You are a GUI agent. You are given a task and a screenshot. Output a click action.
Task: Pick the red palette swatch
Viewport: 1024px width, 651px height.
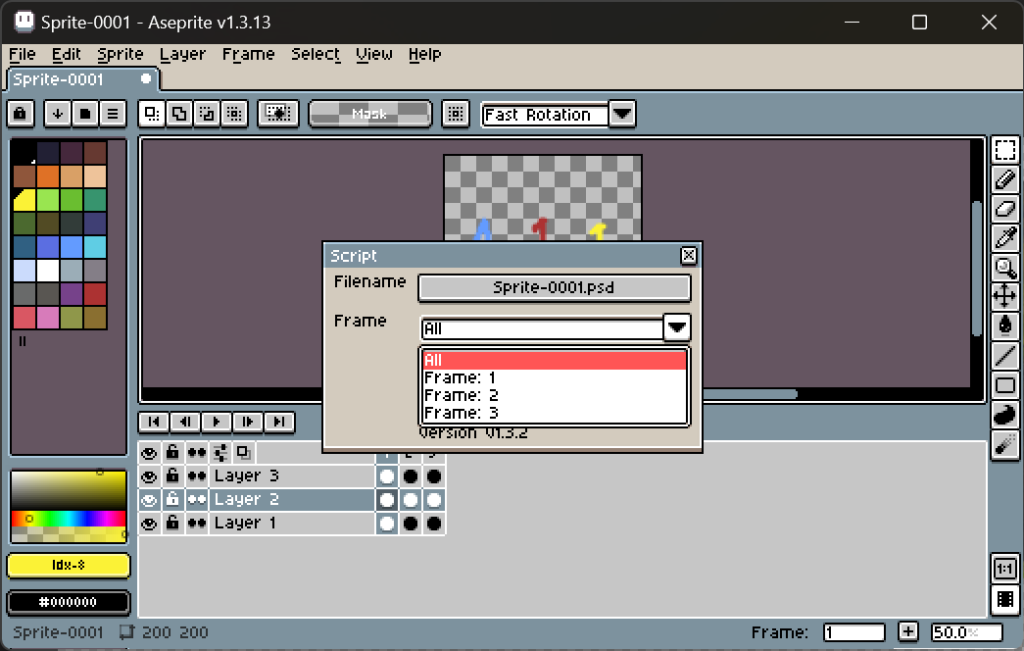[x=95, y=294]
